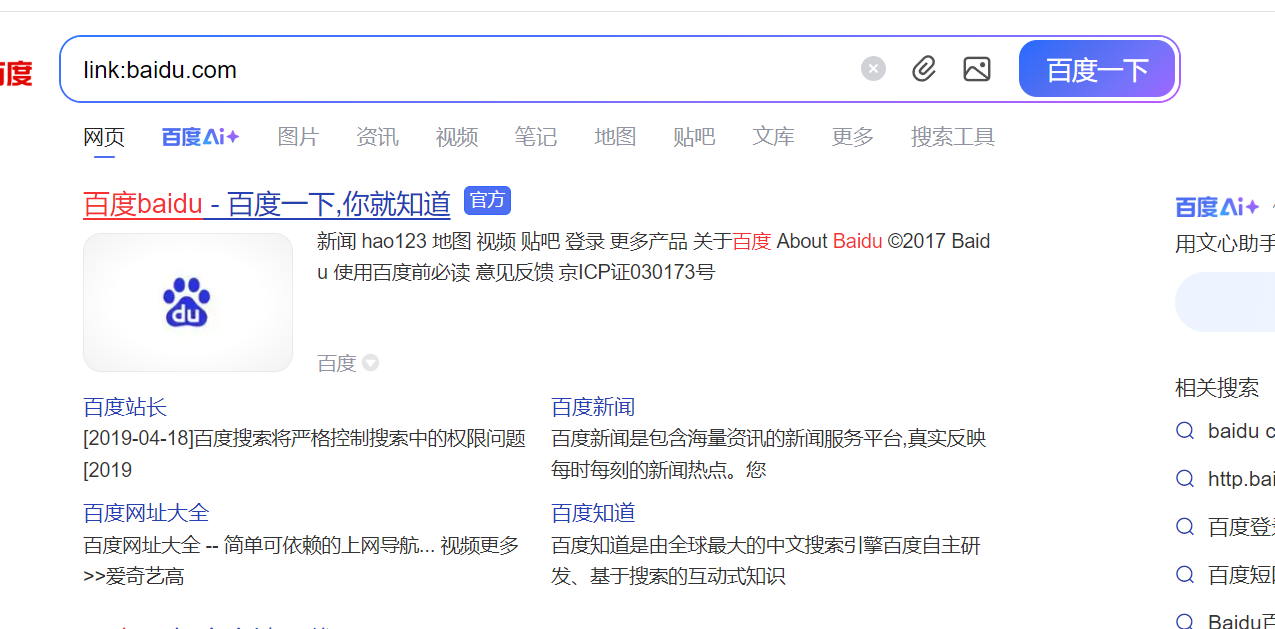Image resolution: width=1275 pixels, height=629 pixels.
Task: Open 搜索工具 options
Action: pyautogui.click(x=953, y=137)
